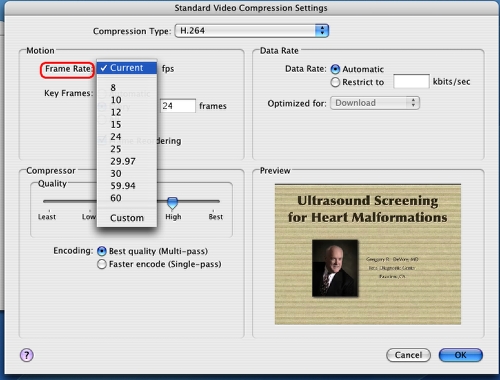Select Best quality (Multi-pass) encoding
Viewport: 500px width, 380px height.
point(102,251)
